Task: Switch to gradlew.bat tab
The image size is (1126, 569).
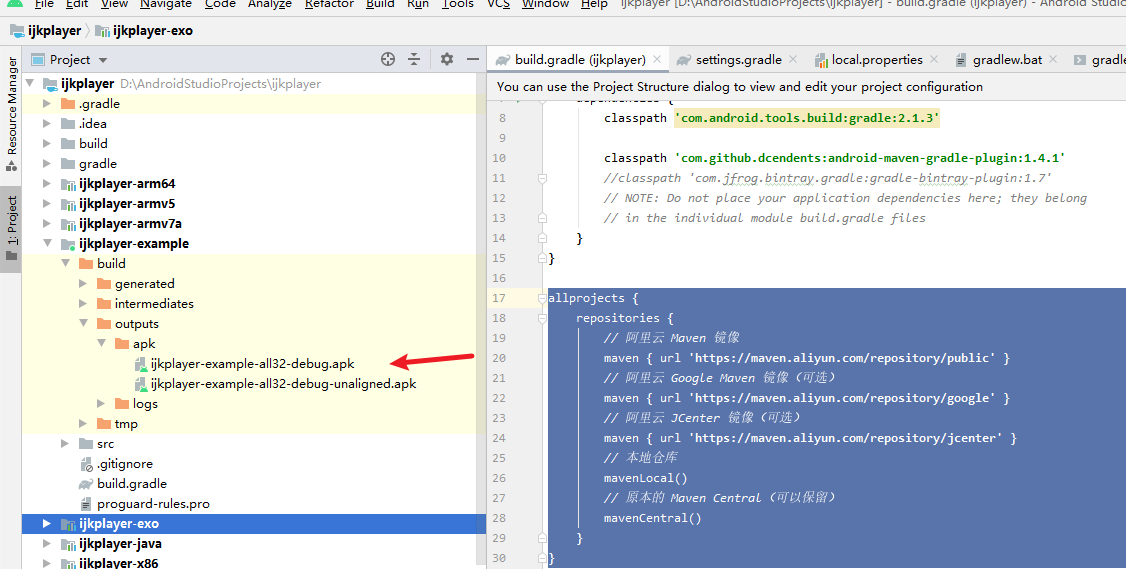Action: [x=1007, y=60]
